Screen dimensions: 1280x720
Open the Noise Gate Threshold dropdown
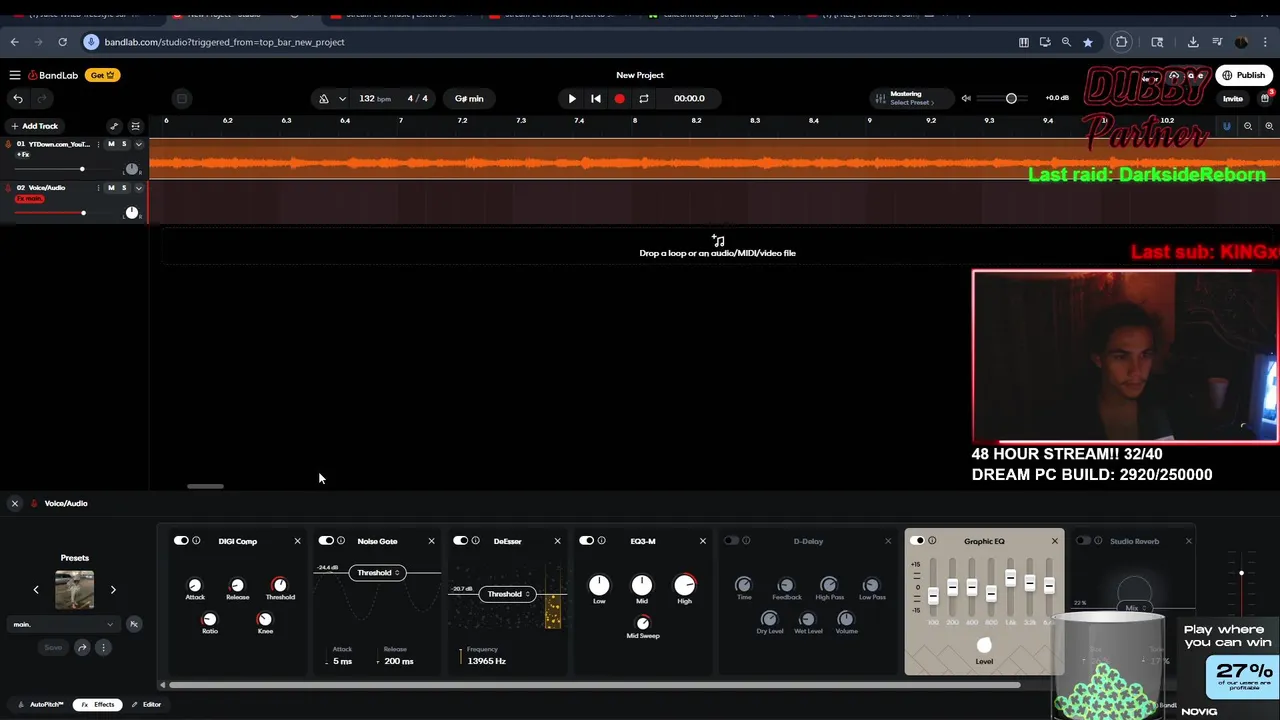coord(379,573)
